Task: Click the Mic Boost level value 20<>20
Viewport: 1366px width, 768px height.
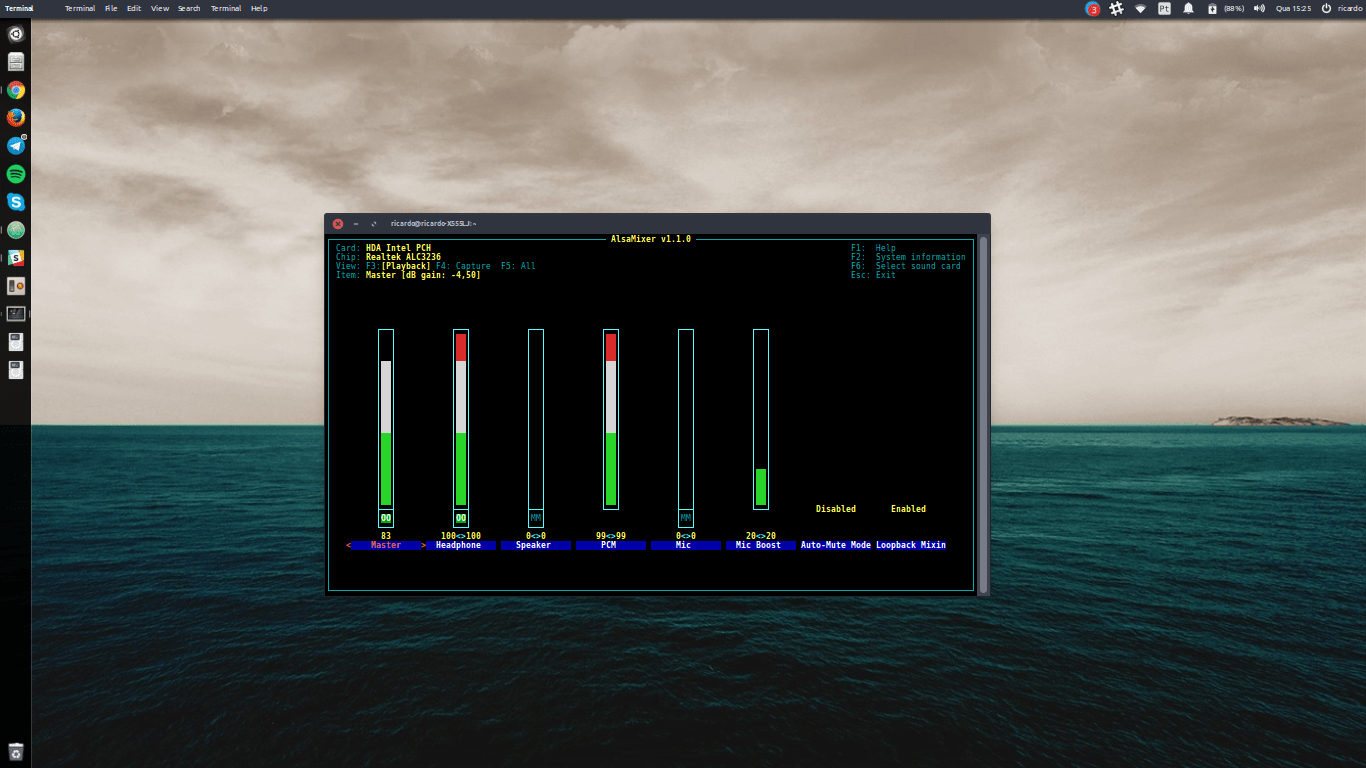Action: pyautogui.click(x=761, y=536)
